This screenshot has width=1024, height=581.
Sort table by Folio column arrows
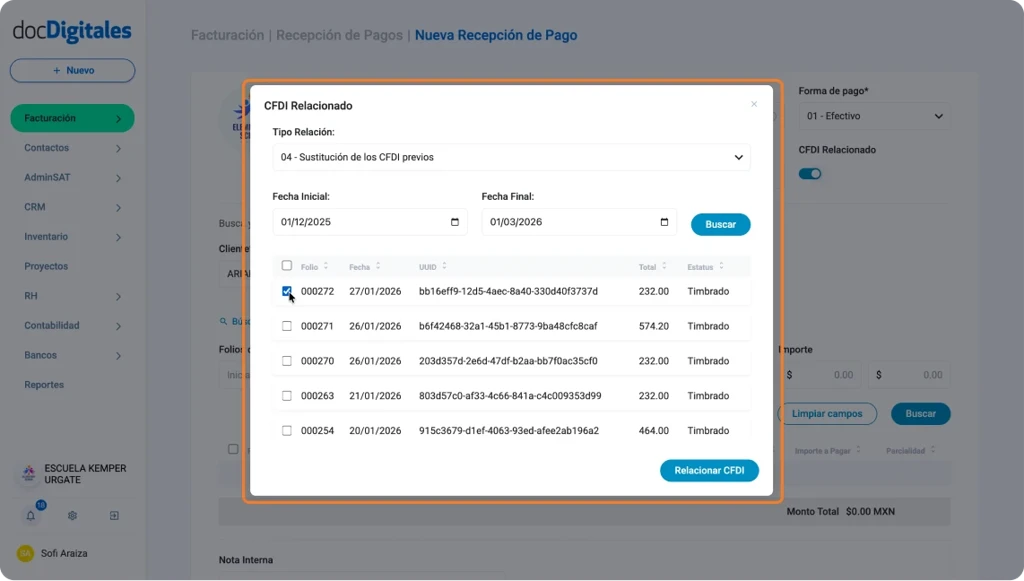point(326,267)
